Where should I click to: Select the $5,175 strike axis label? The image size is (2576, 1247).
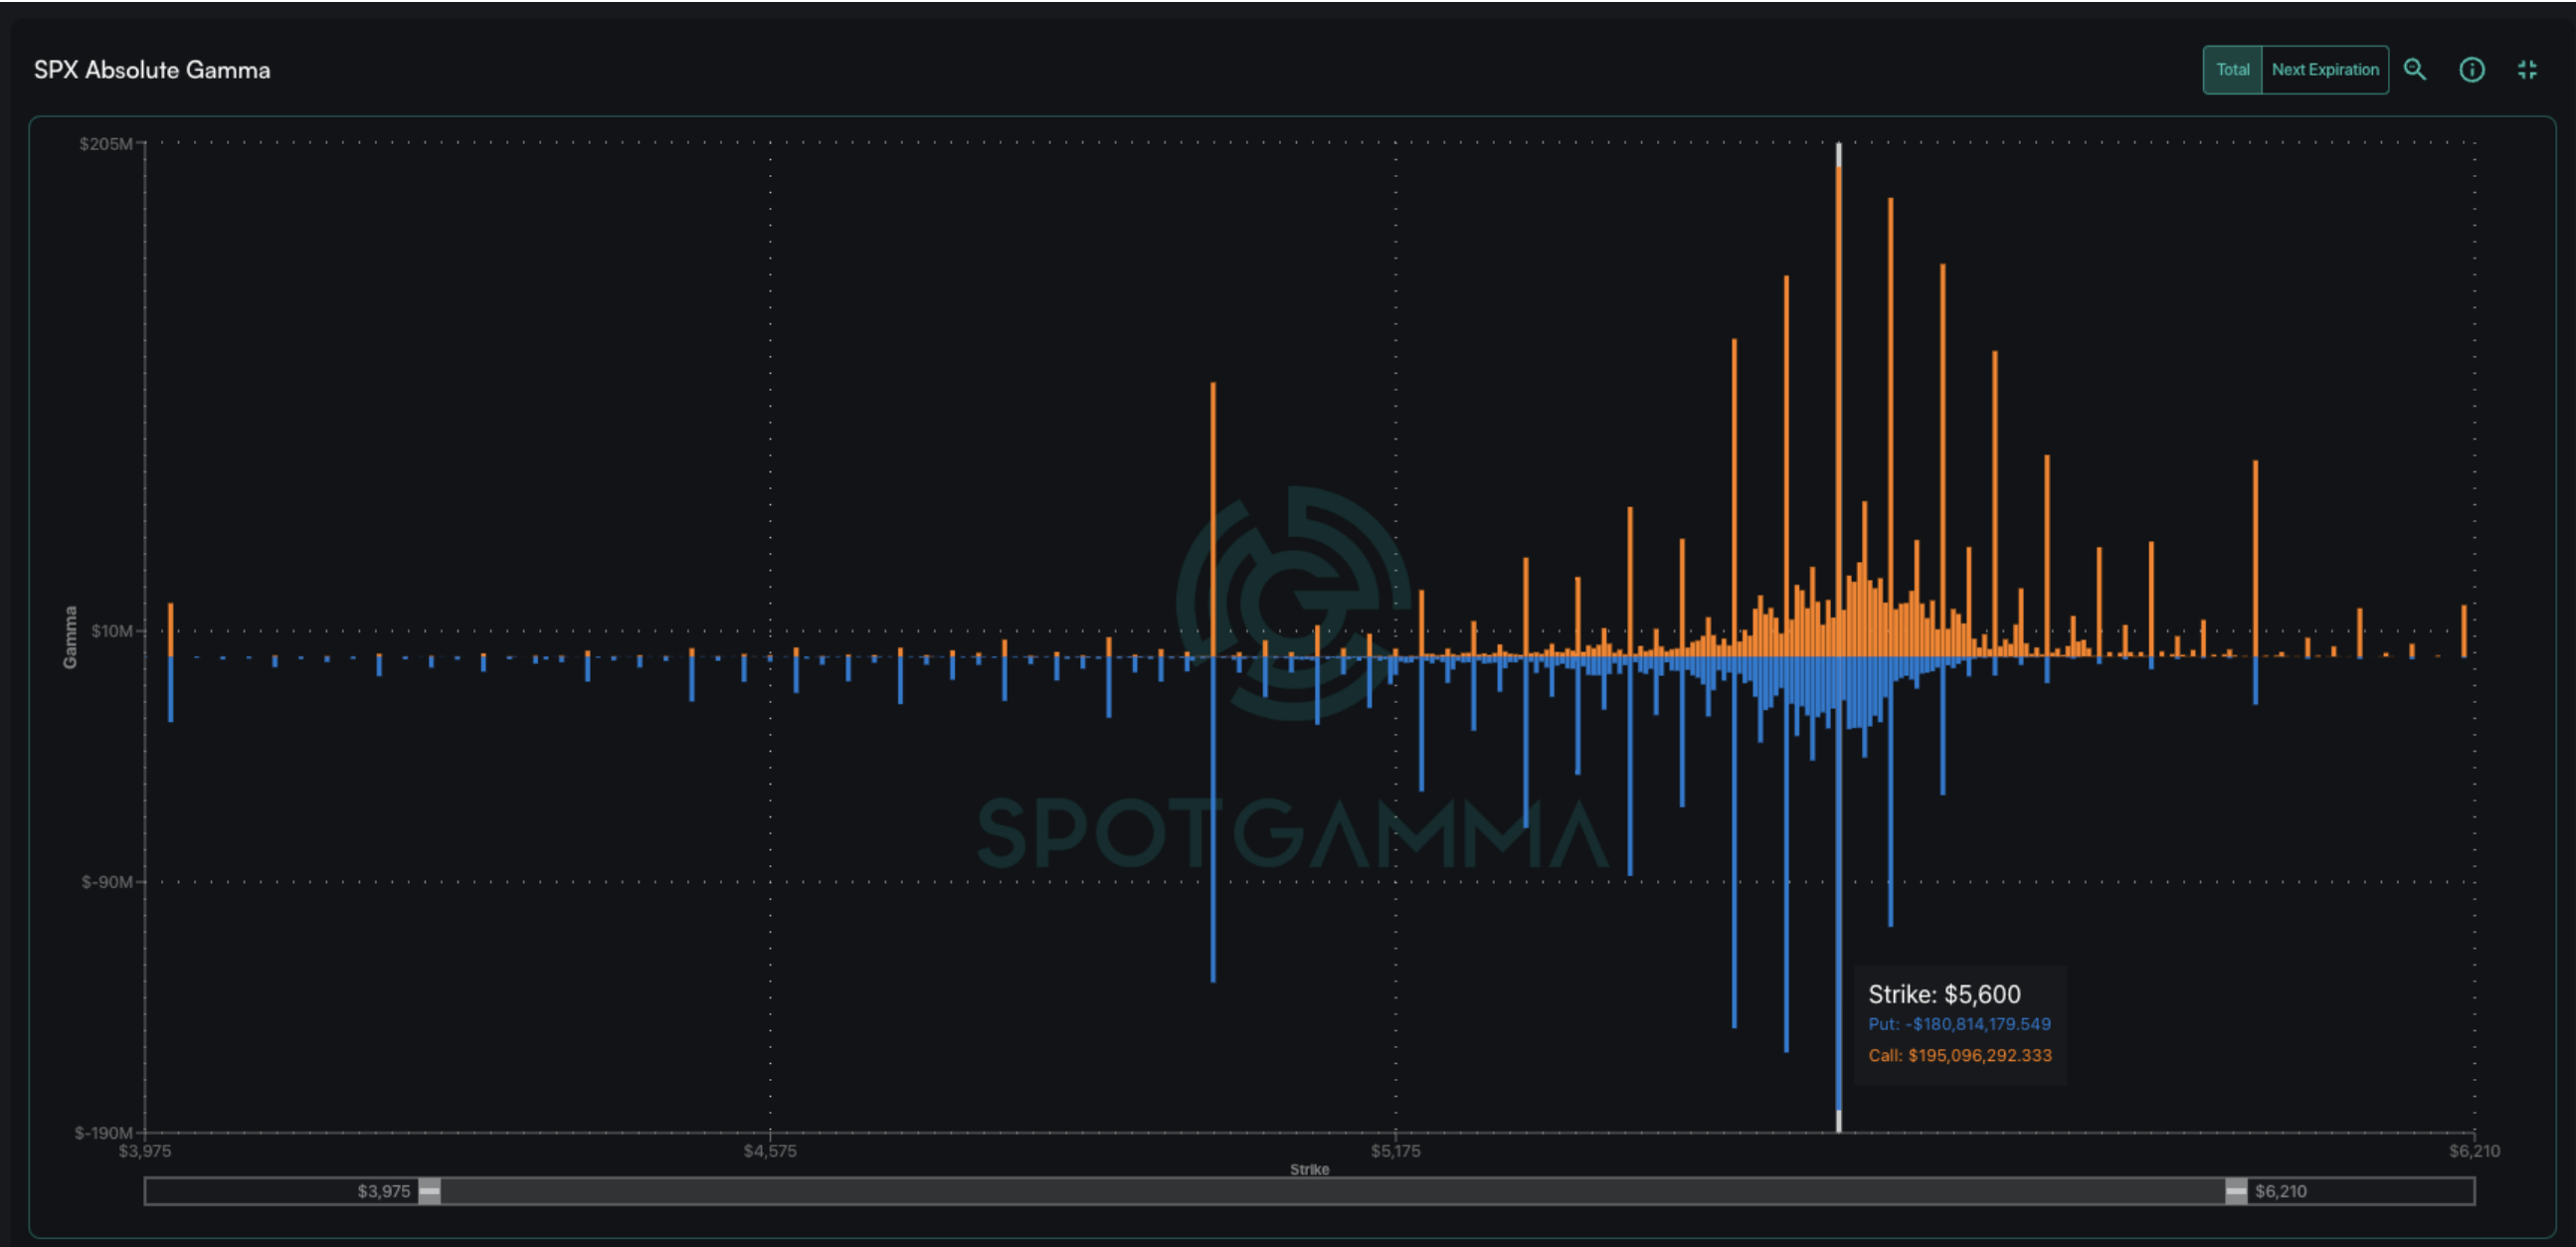[x=1395, y=1150]
